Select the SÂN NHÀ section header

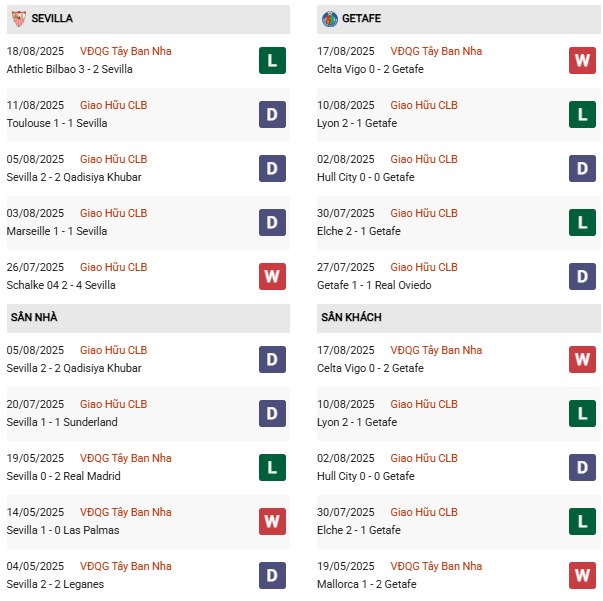148,318
